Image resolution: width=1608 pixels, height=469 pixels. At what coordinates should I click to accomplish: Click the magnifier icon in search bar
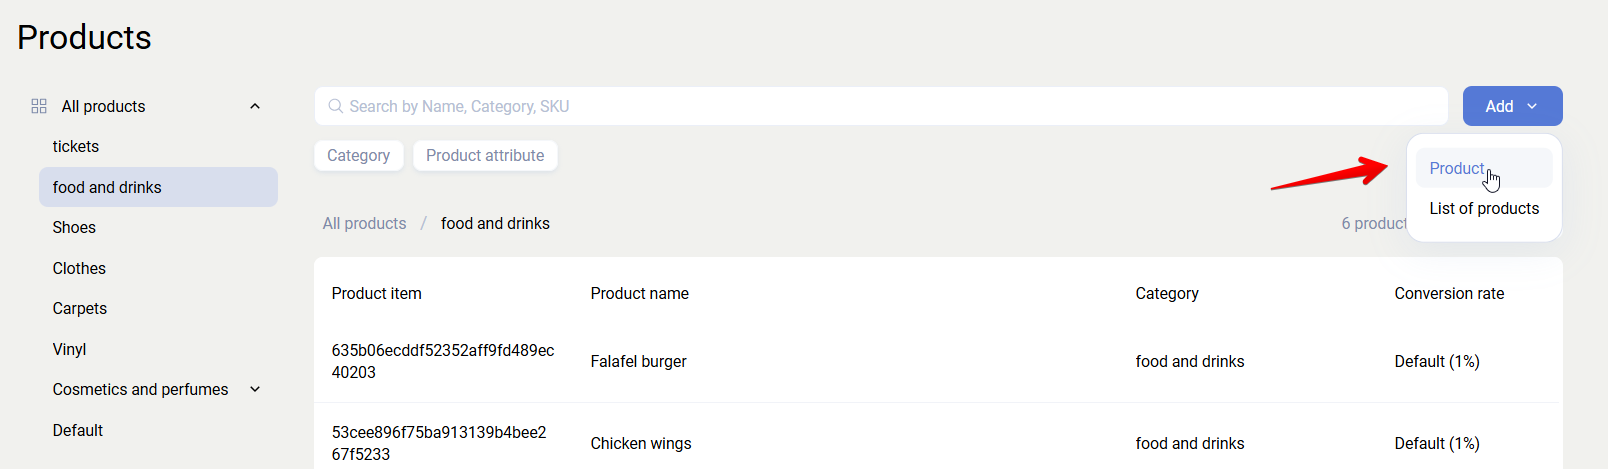point(336,106)
